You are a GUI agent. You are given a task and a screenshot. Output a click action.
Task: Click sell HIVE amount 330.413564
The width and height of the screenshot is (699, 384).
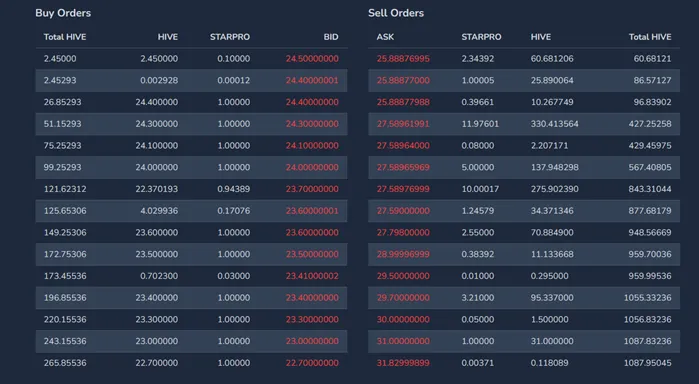tap(555, 124)
